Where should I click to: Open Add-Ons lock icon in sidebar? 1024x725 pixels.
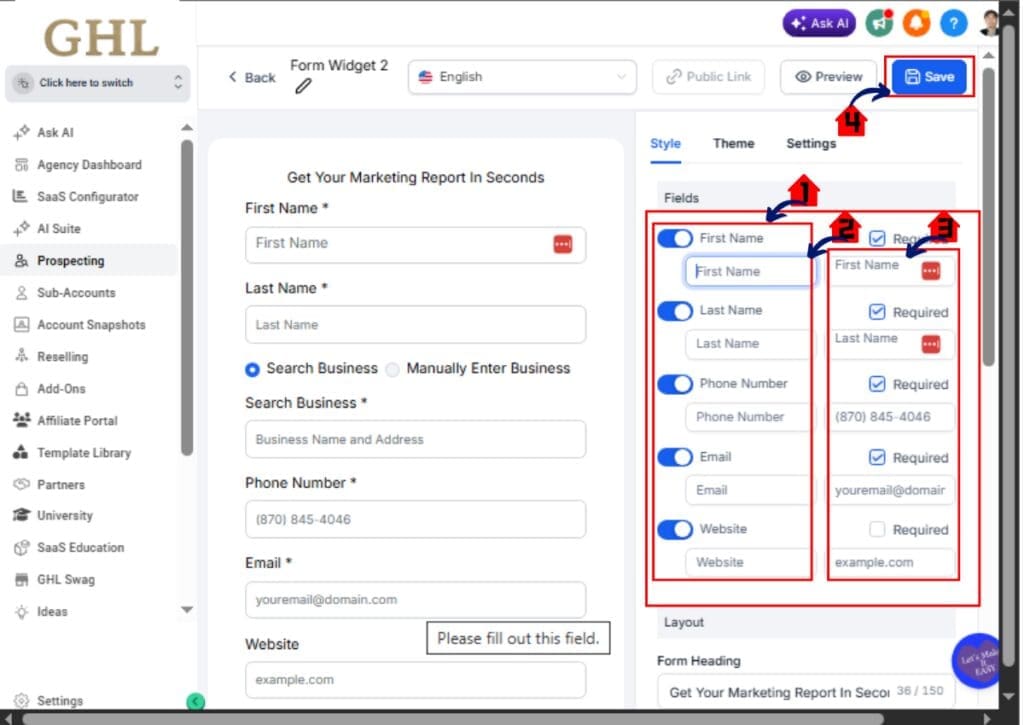click(22, 389)
